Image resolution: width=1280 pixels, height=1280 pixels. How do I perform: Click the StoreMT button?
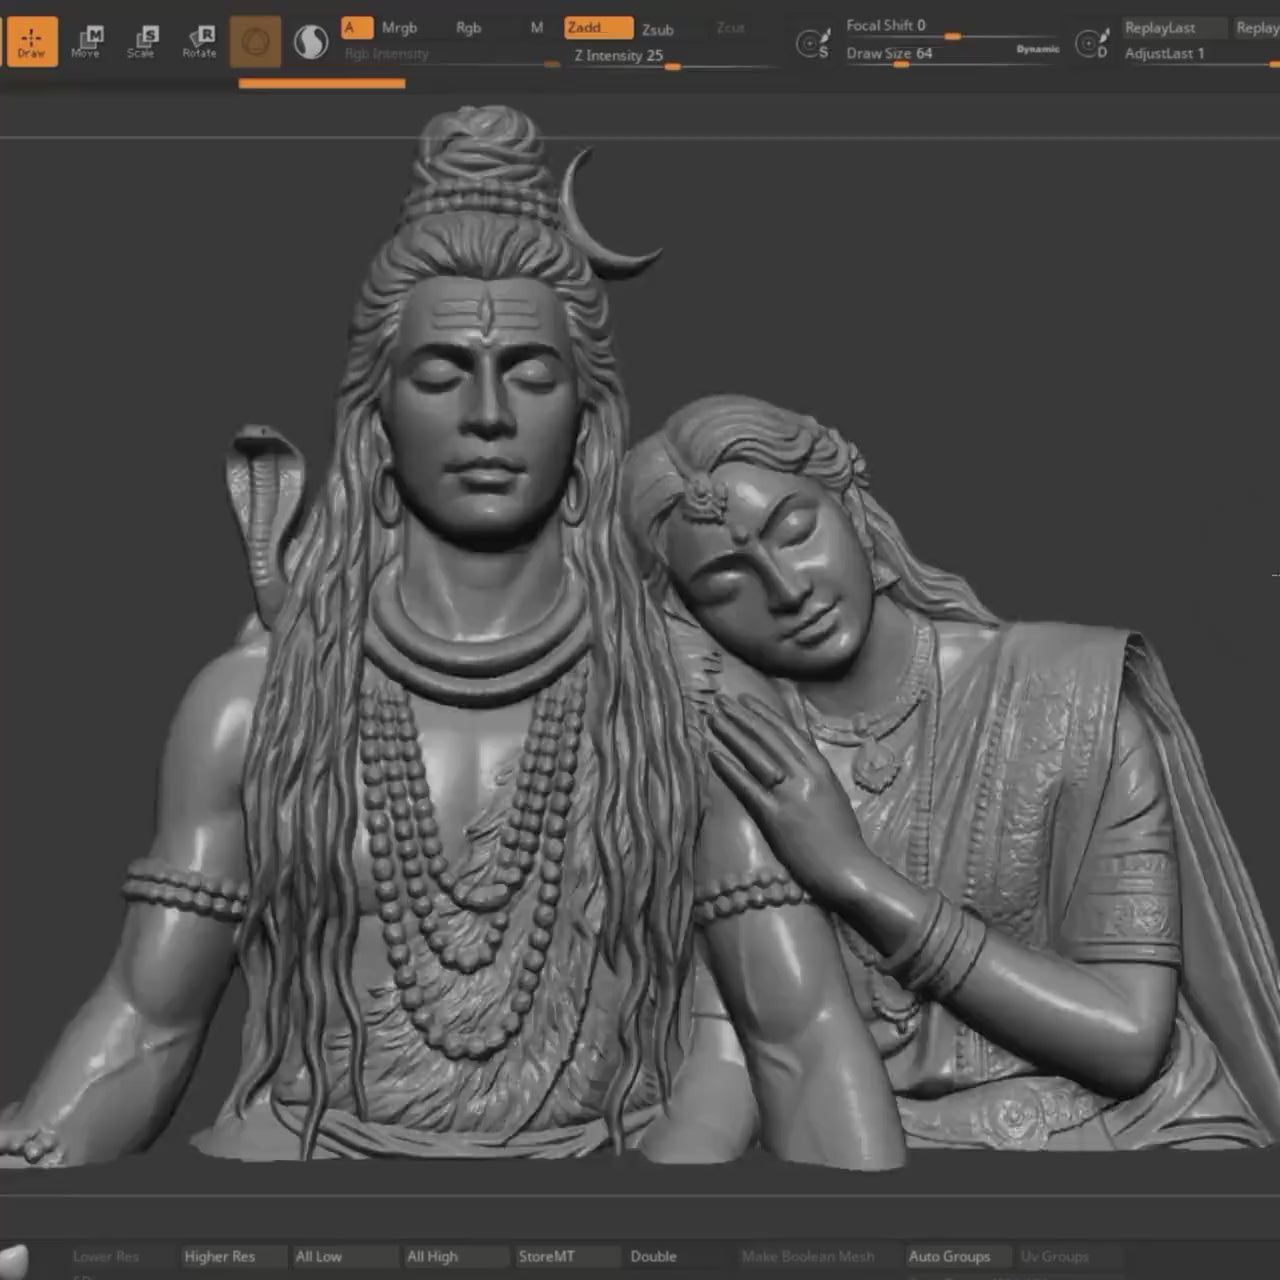[x=567, y=1256]
